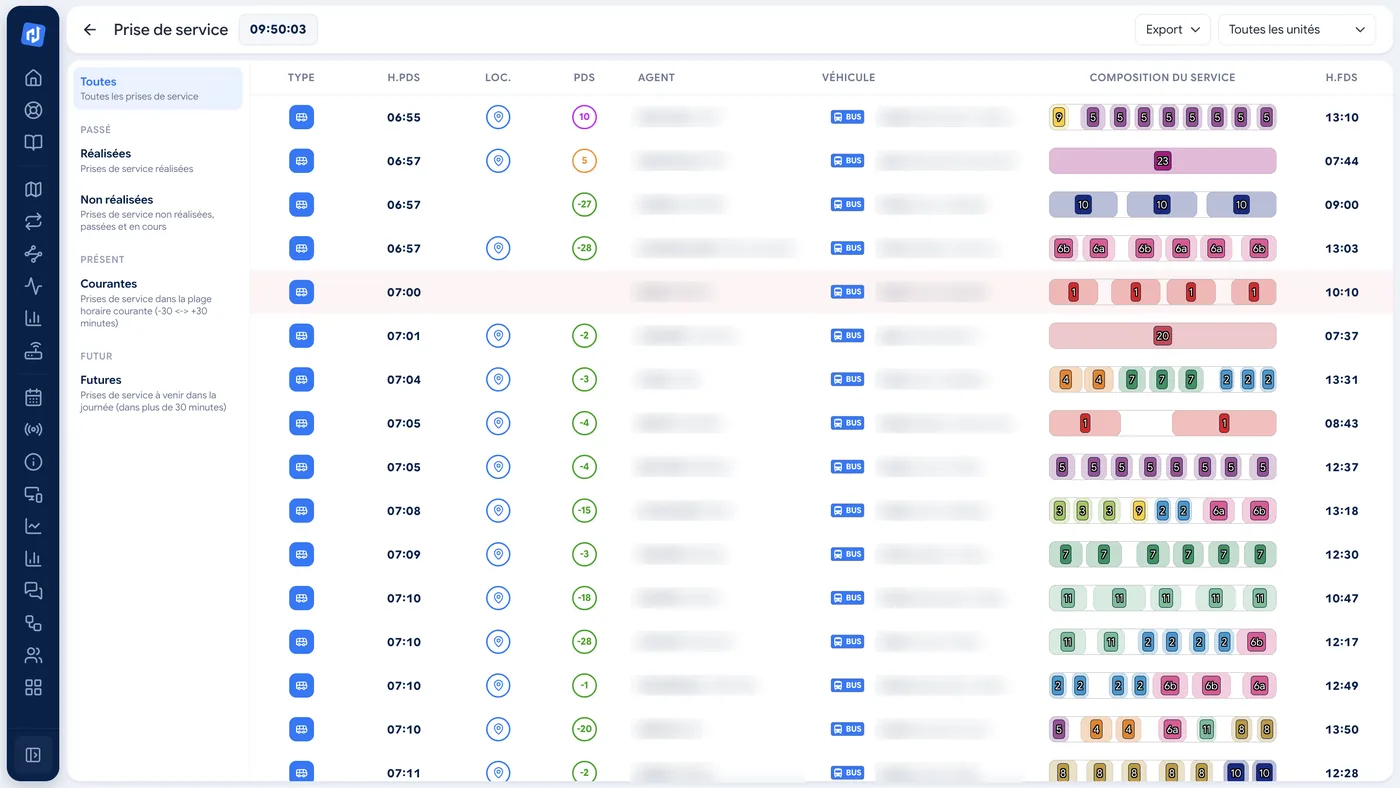Screen dimensions: 1400x788
Task: Click the BUS vehicle badge in the 07:01 row
Action: tap(847, 336)
